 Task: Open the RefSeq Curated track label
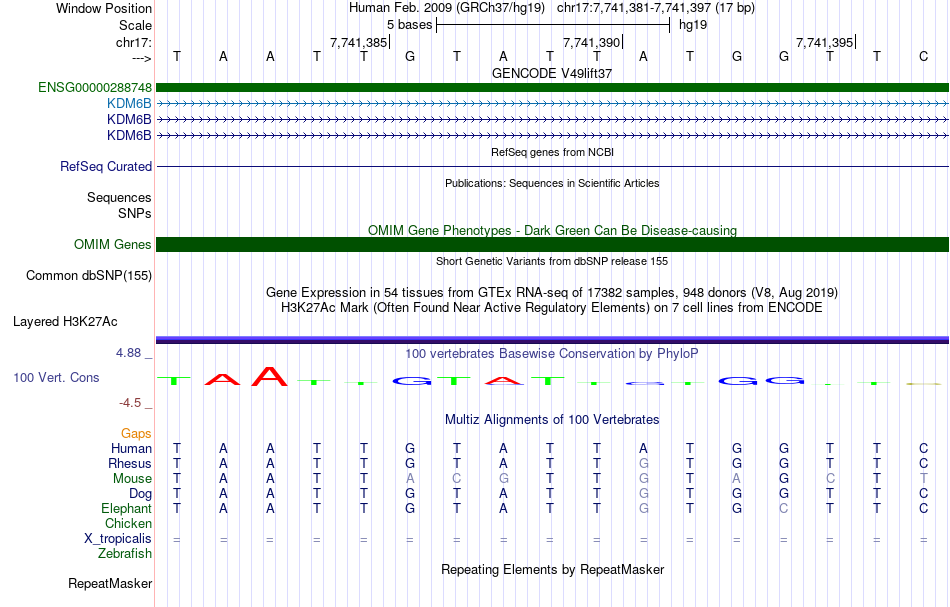click(106, 167)
